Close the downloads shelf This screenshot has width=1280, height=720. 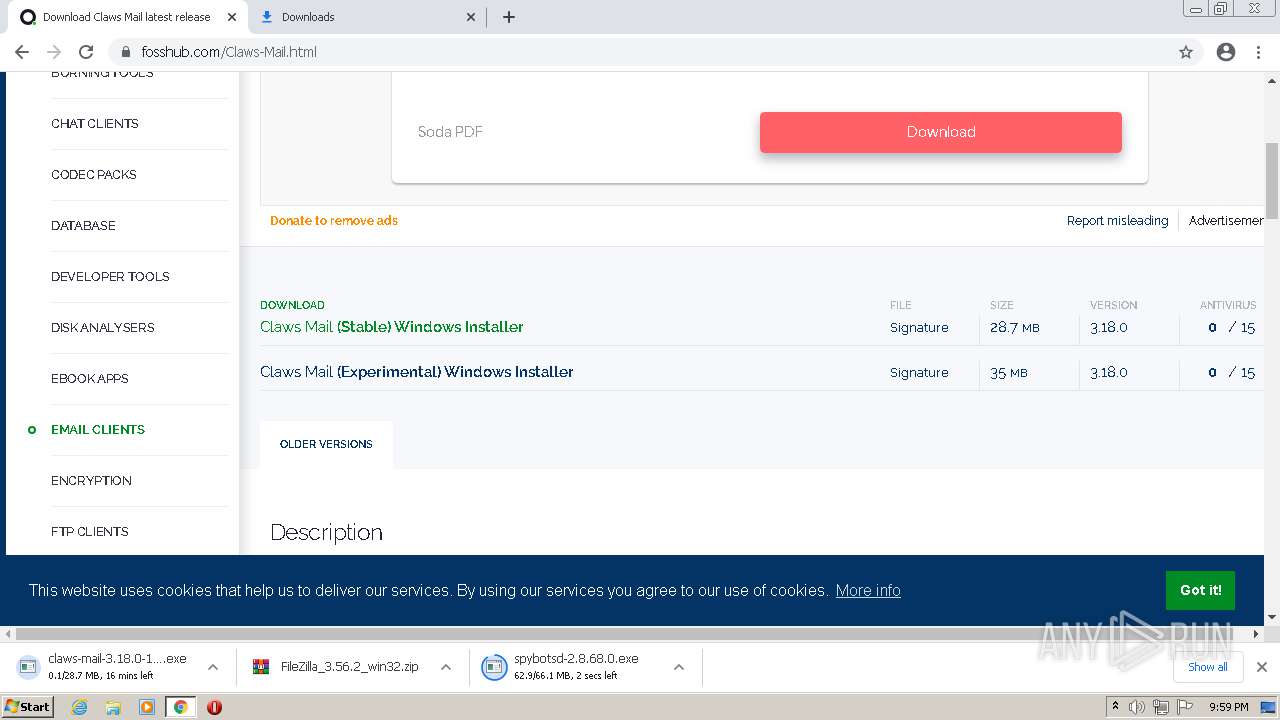1262,667
